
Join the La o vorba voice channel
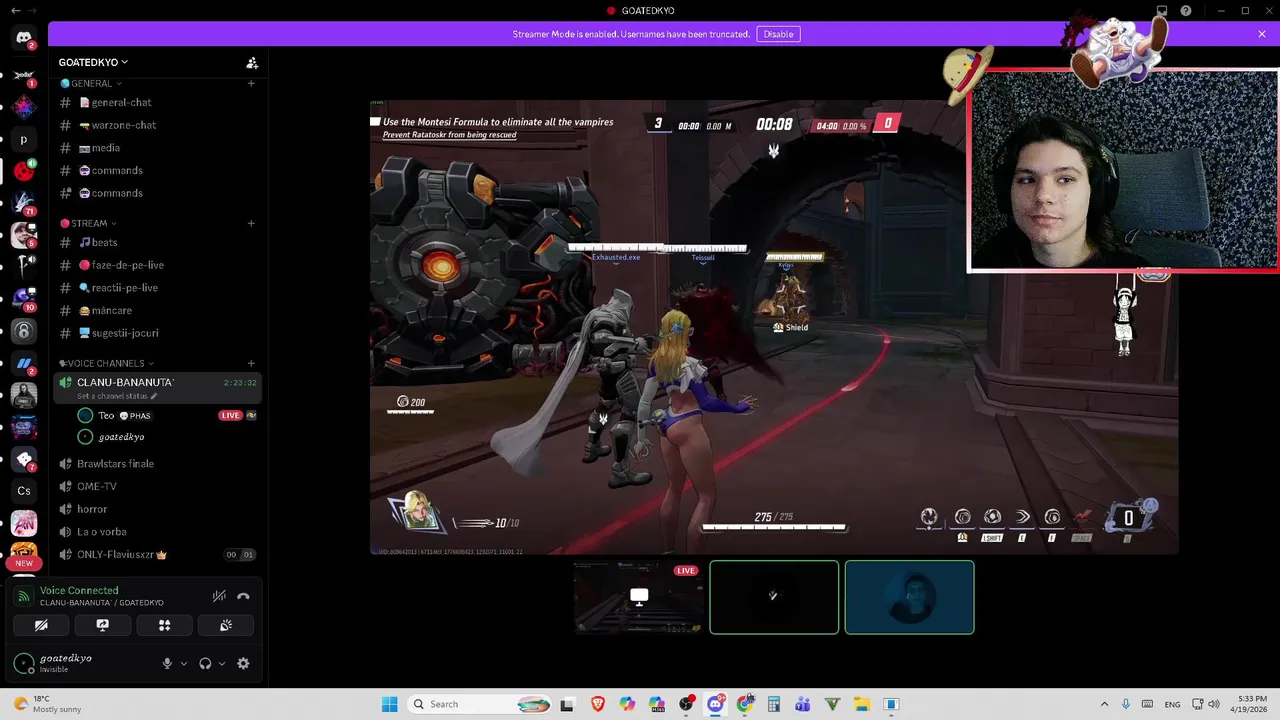coord(158,532)
